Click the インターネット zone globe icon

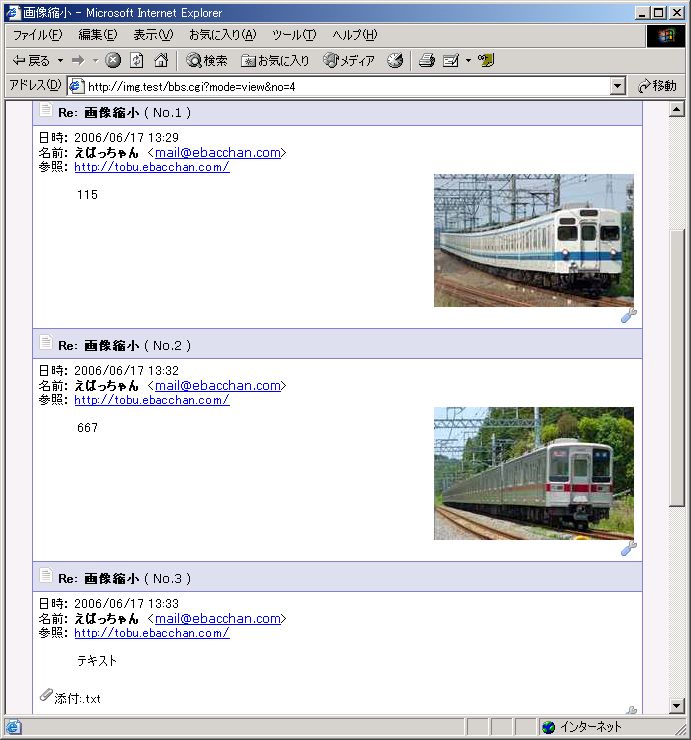click(x=548, y=727)
